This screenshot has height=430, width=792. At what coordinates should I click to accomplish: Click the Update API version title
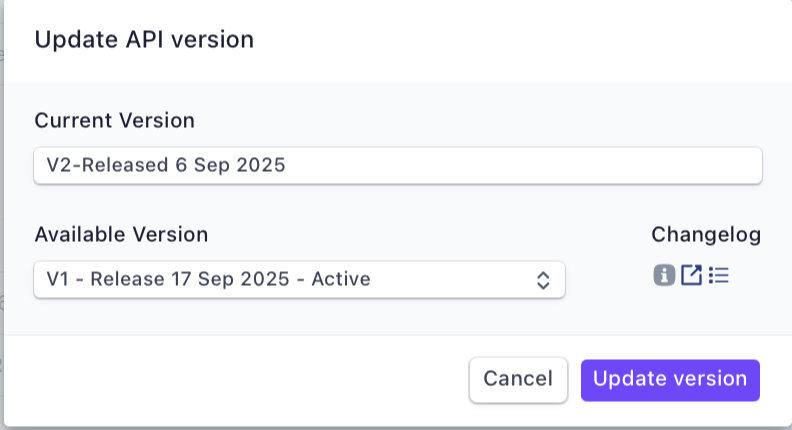(144, 40)
